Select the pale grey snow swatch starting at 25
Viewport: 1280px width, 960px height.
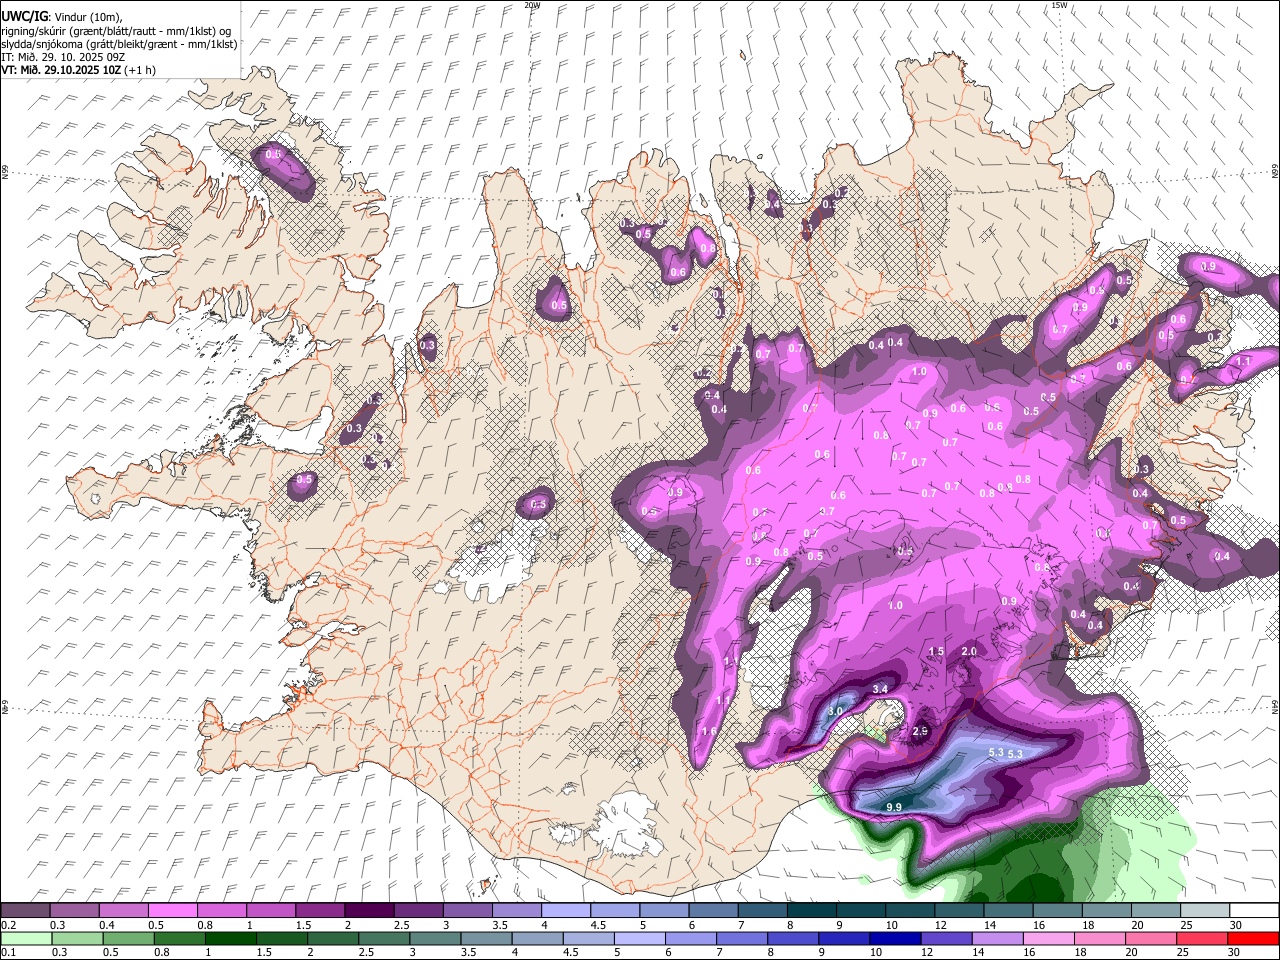point(1204,911)
